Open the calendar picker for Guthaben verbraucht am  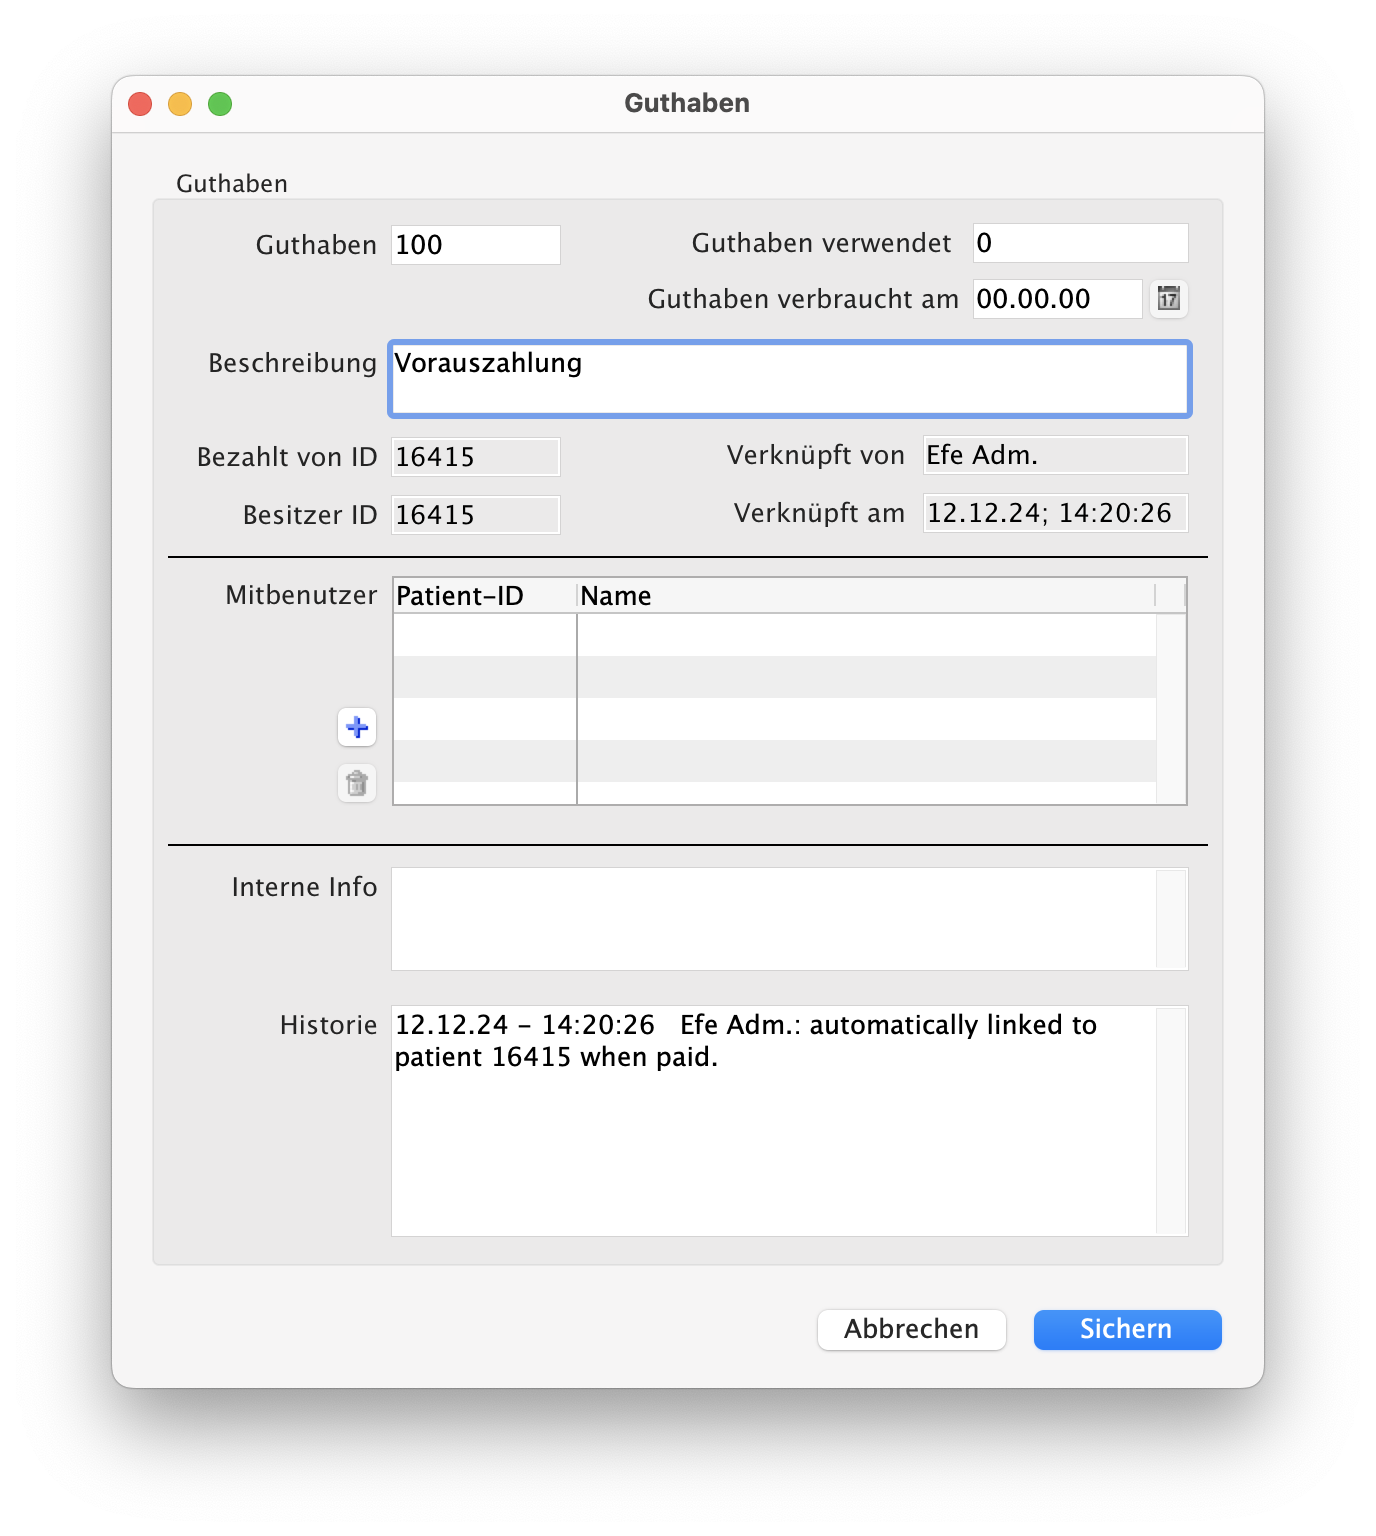(x=1168, y=299)
